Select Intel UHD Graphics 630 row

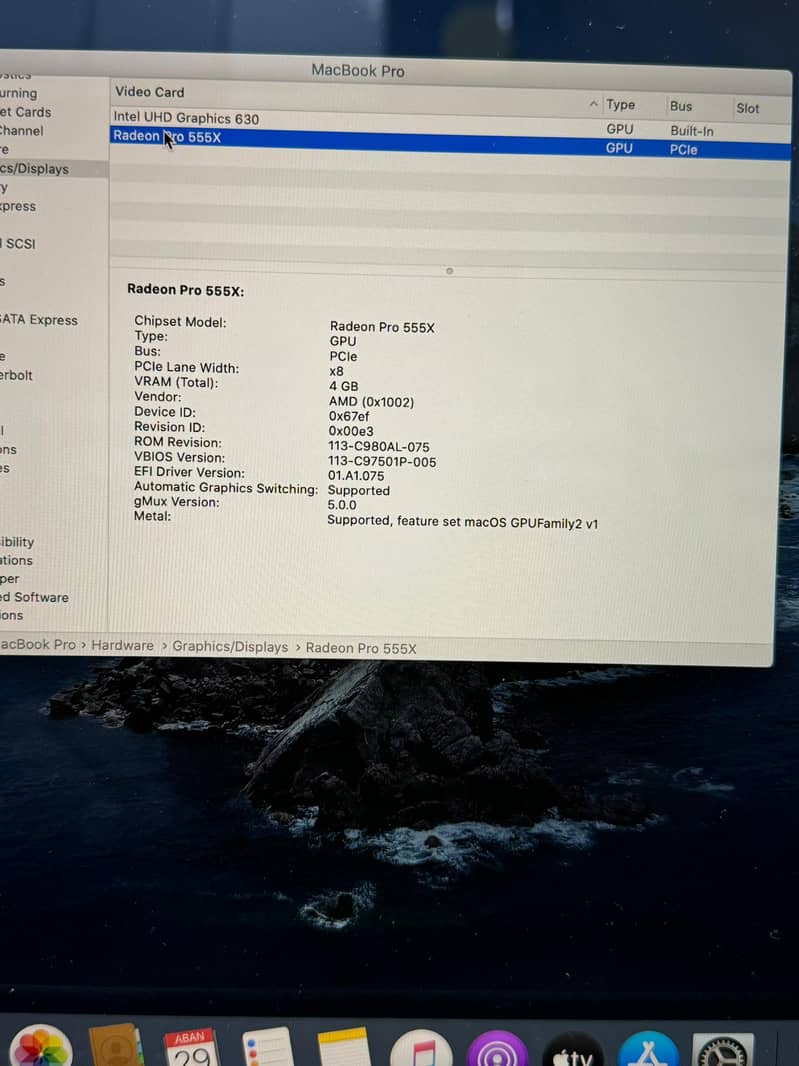coord(186,119)
